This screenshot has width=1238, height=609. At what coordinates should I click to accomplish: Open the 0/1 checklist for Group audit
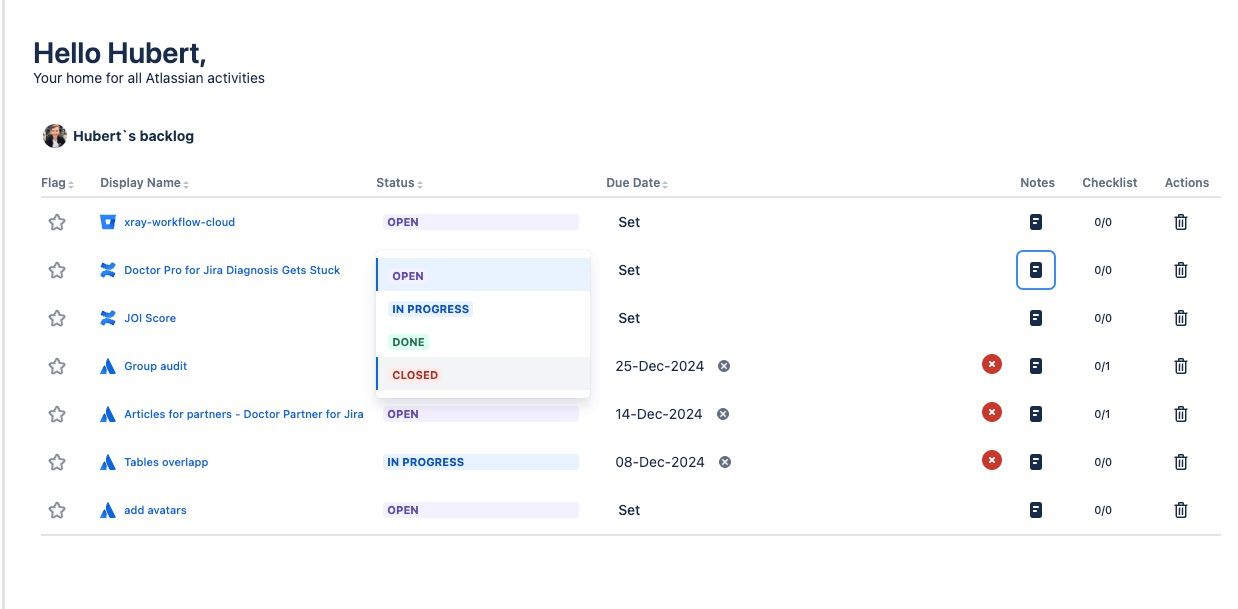(1102, 366)
